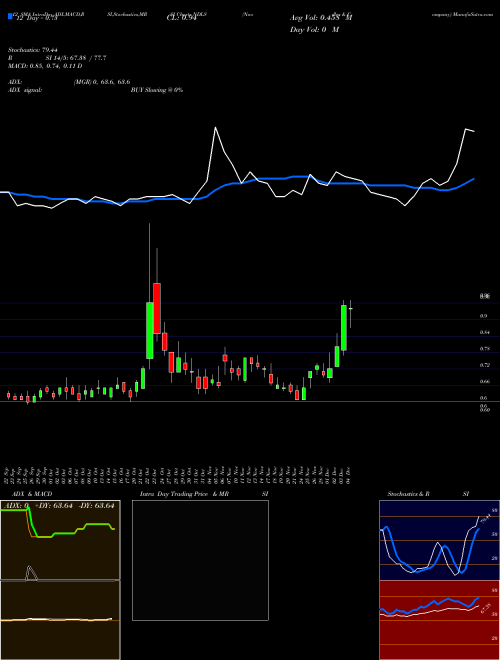Open the empty Intra Day Trading chart box
The height and width of the screenshot is (660, 500).
[x=200, y=560]
